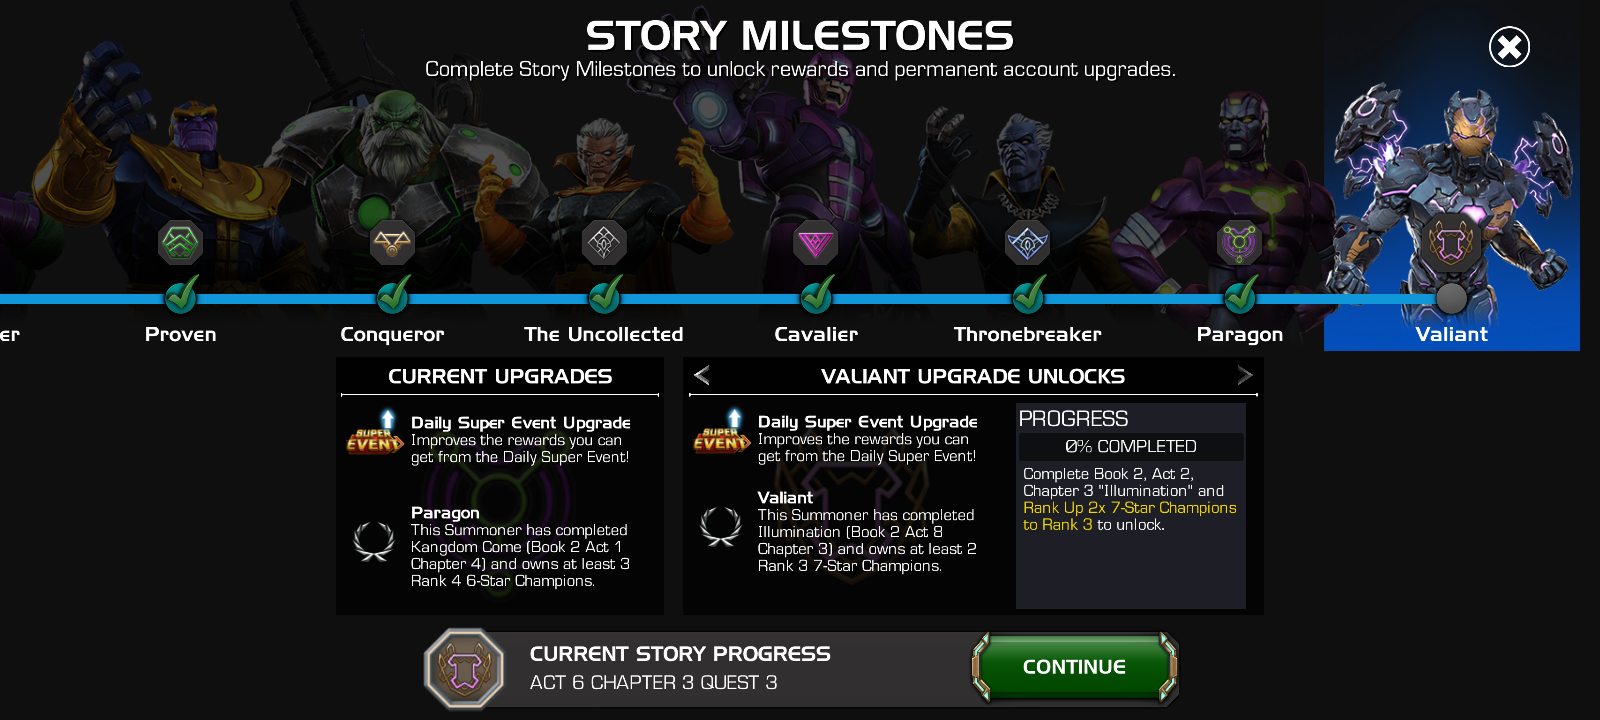Continue the current story progress

[1074, 667]
